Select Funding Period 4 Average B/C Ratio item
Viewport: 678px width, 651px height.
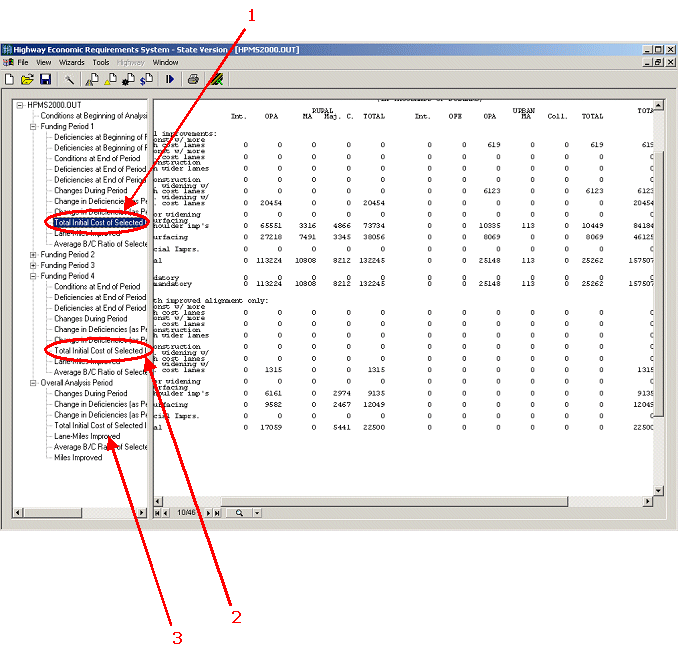point(100,372)
